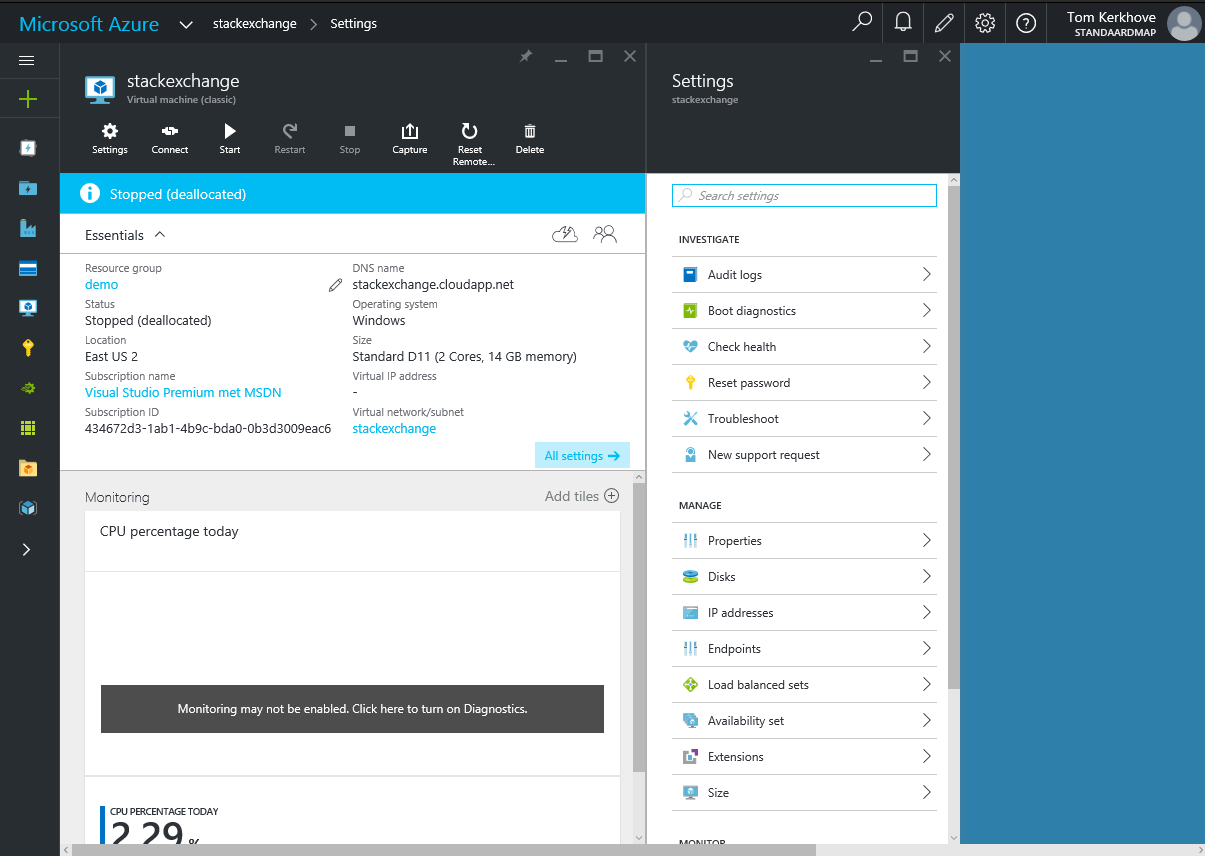Open the breadcrumb dropdown next to Microsoft Azure
Screen dimensions: 1205x856
pos(186,23)
